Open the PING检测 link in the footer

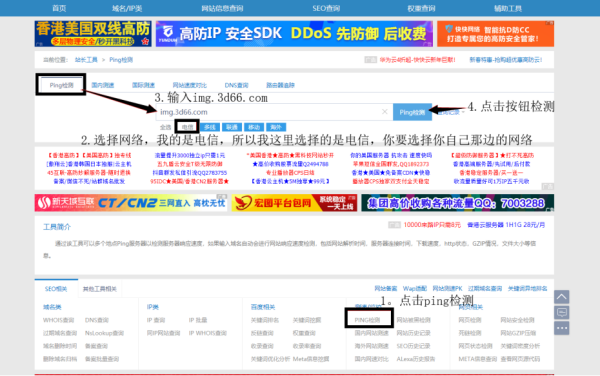(367, 320)
